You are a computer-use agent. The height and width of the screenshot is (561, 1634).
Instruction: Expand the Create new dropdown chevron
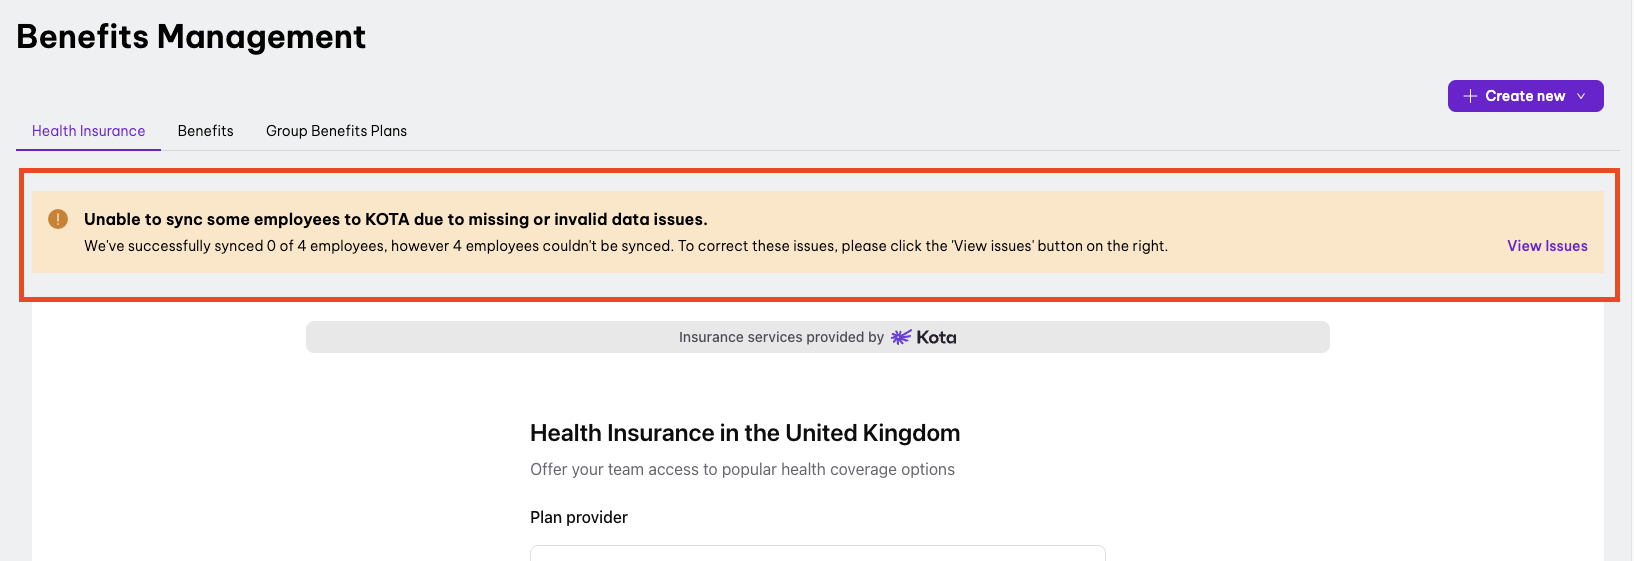1581,96
